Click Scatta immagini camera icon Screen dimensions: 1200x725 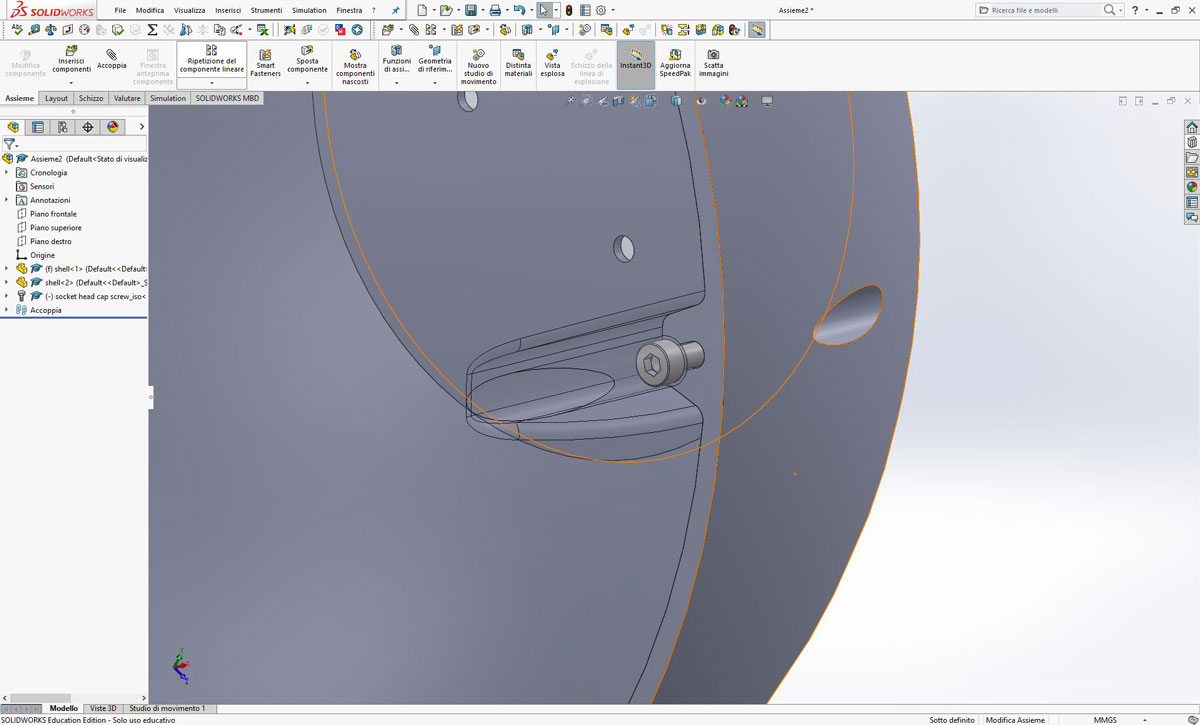click(713, 63)
